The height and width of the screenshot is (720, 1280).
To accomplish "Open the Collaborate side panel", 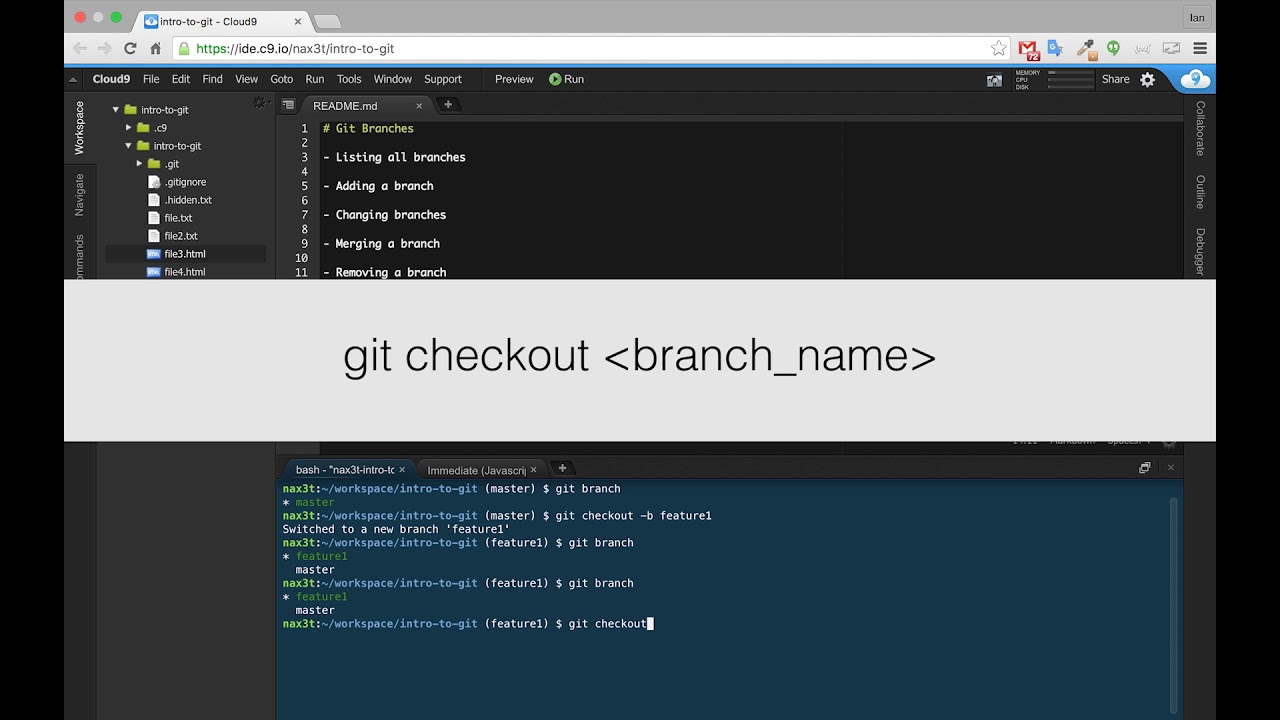I will [x=1200, y=128].
